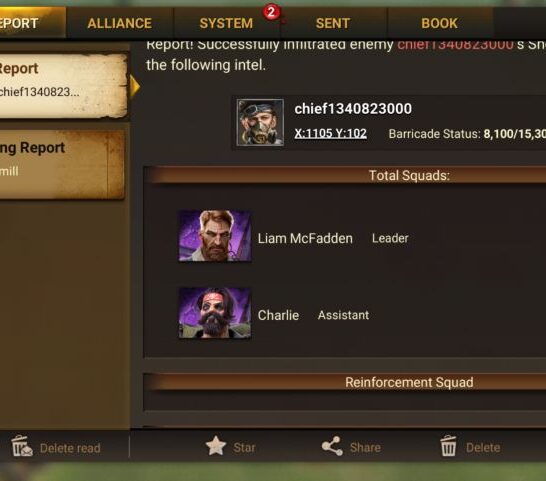
Task: Open chief1340823000 player avatar
Action: pyautogui.click(x=260, y=122)
